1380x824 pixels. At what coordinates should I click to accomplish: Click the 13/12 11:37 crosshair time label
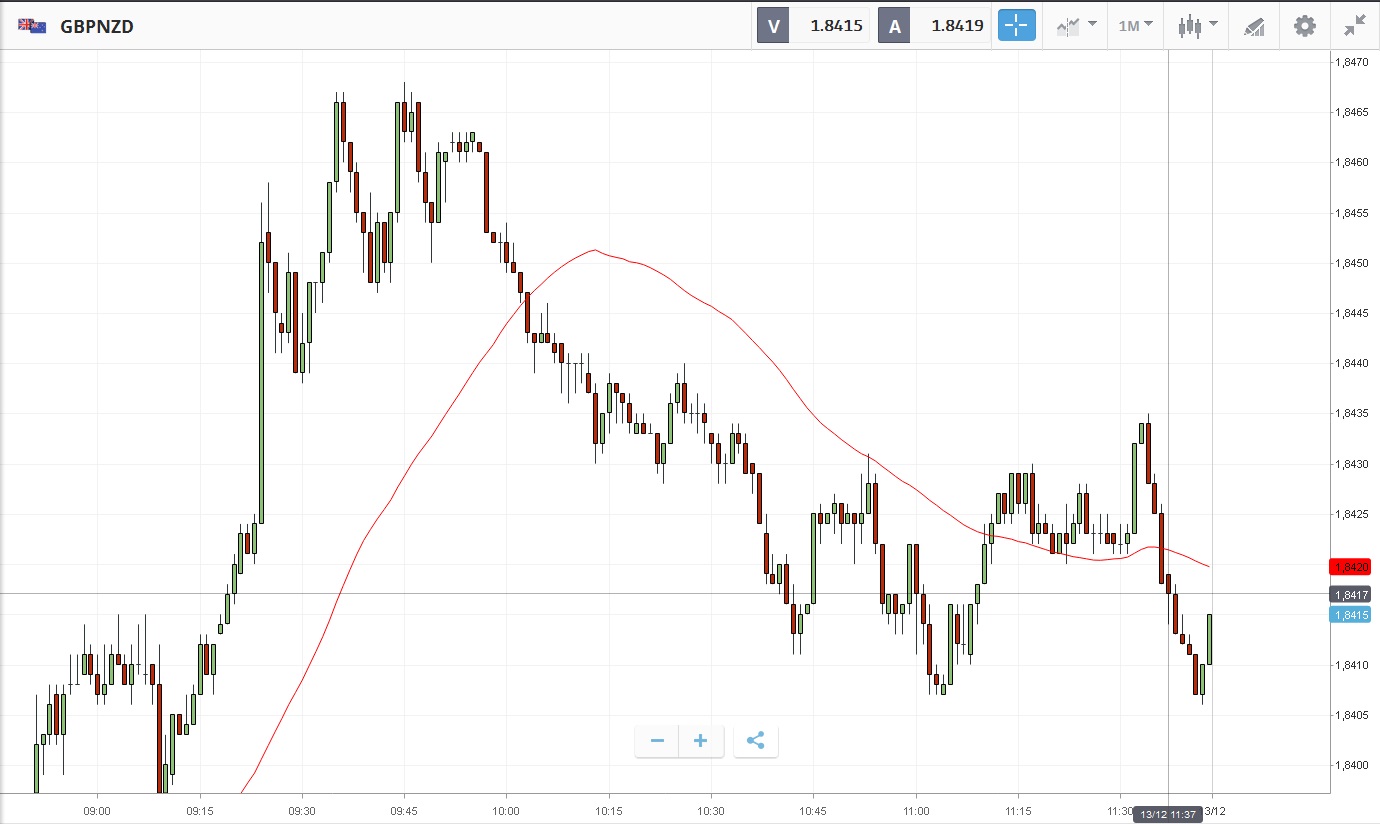pyautogui.click(x=1168, y=815)
